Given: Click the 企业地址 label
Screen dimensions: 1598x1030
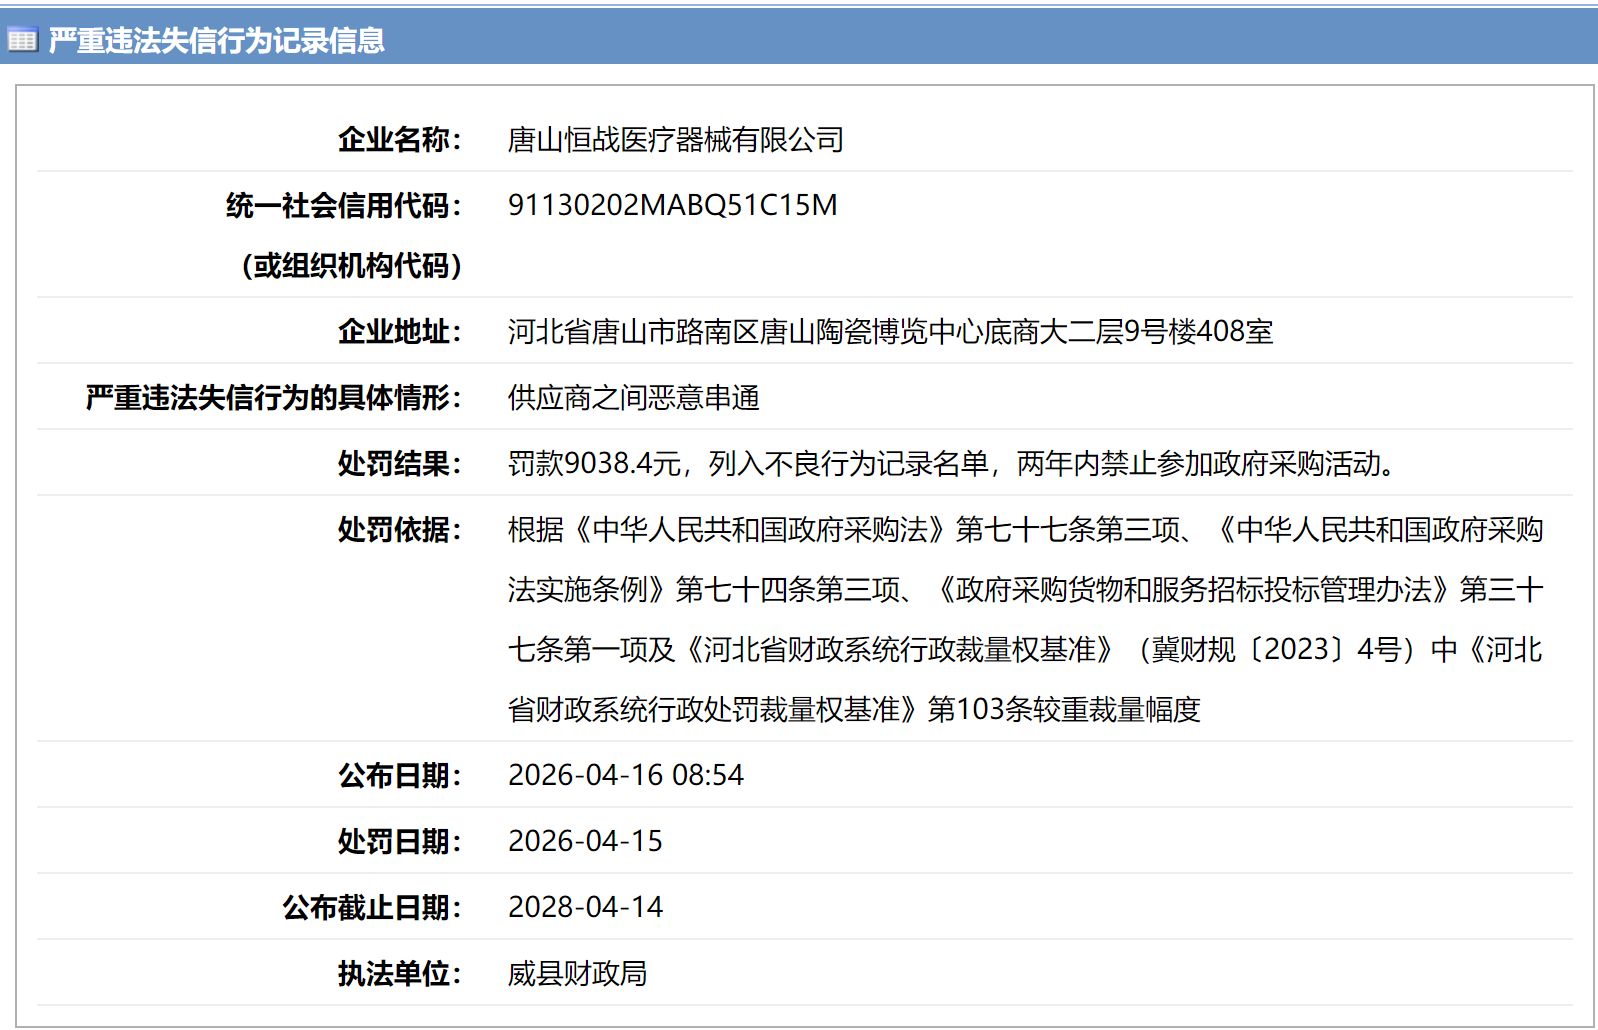Looking at the screenshot, I should point(399,331).
